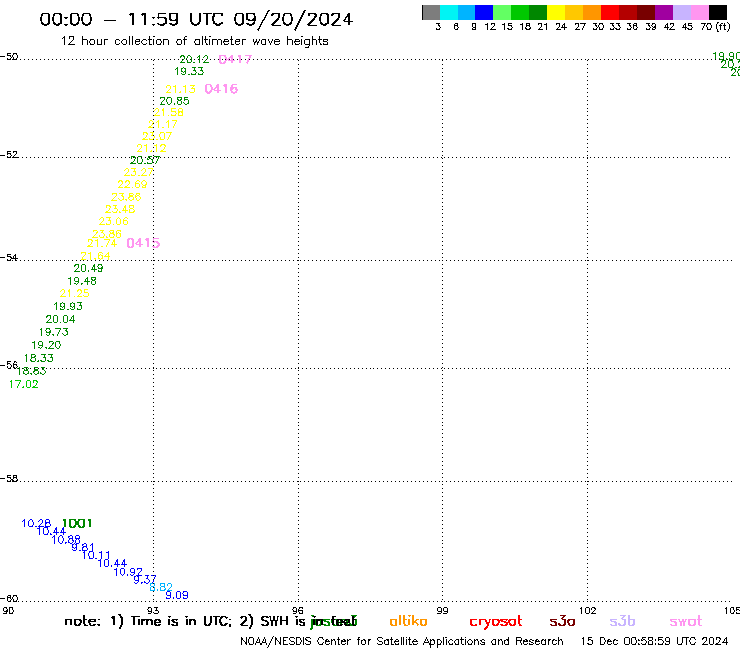Screen dimensions: 740x650
Task: Click the wave height value 21.64
Action: [x=95, y=256]
